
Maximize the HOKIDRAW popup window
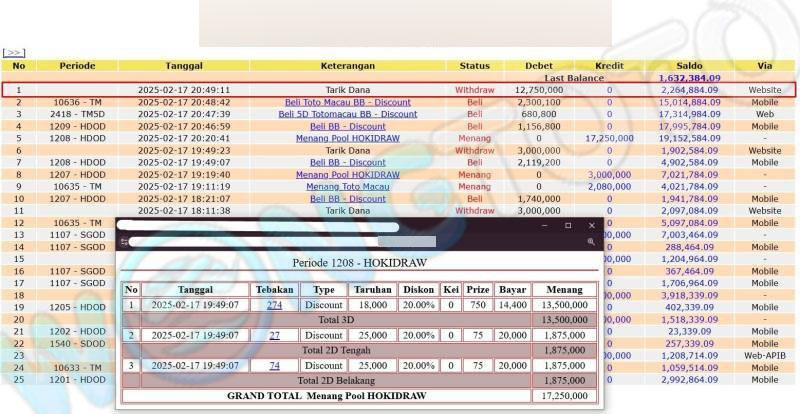tap(568, 226)
